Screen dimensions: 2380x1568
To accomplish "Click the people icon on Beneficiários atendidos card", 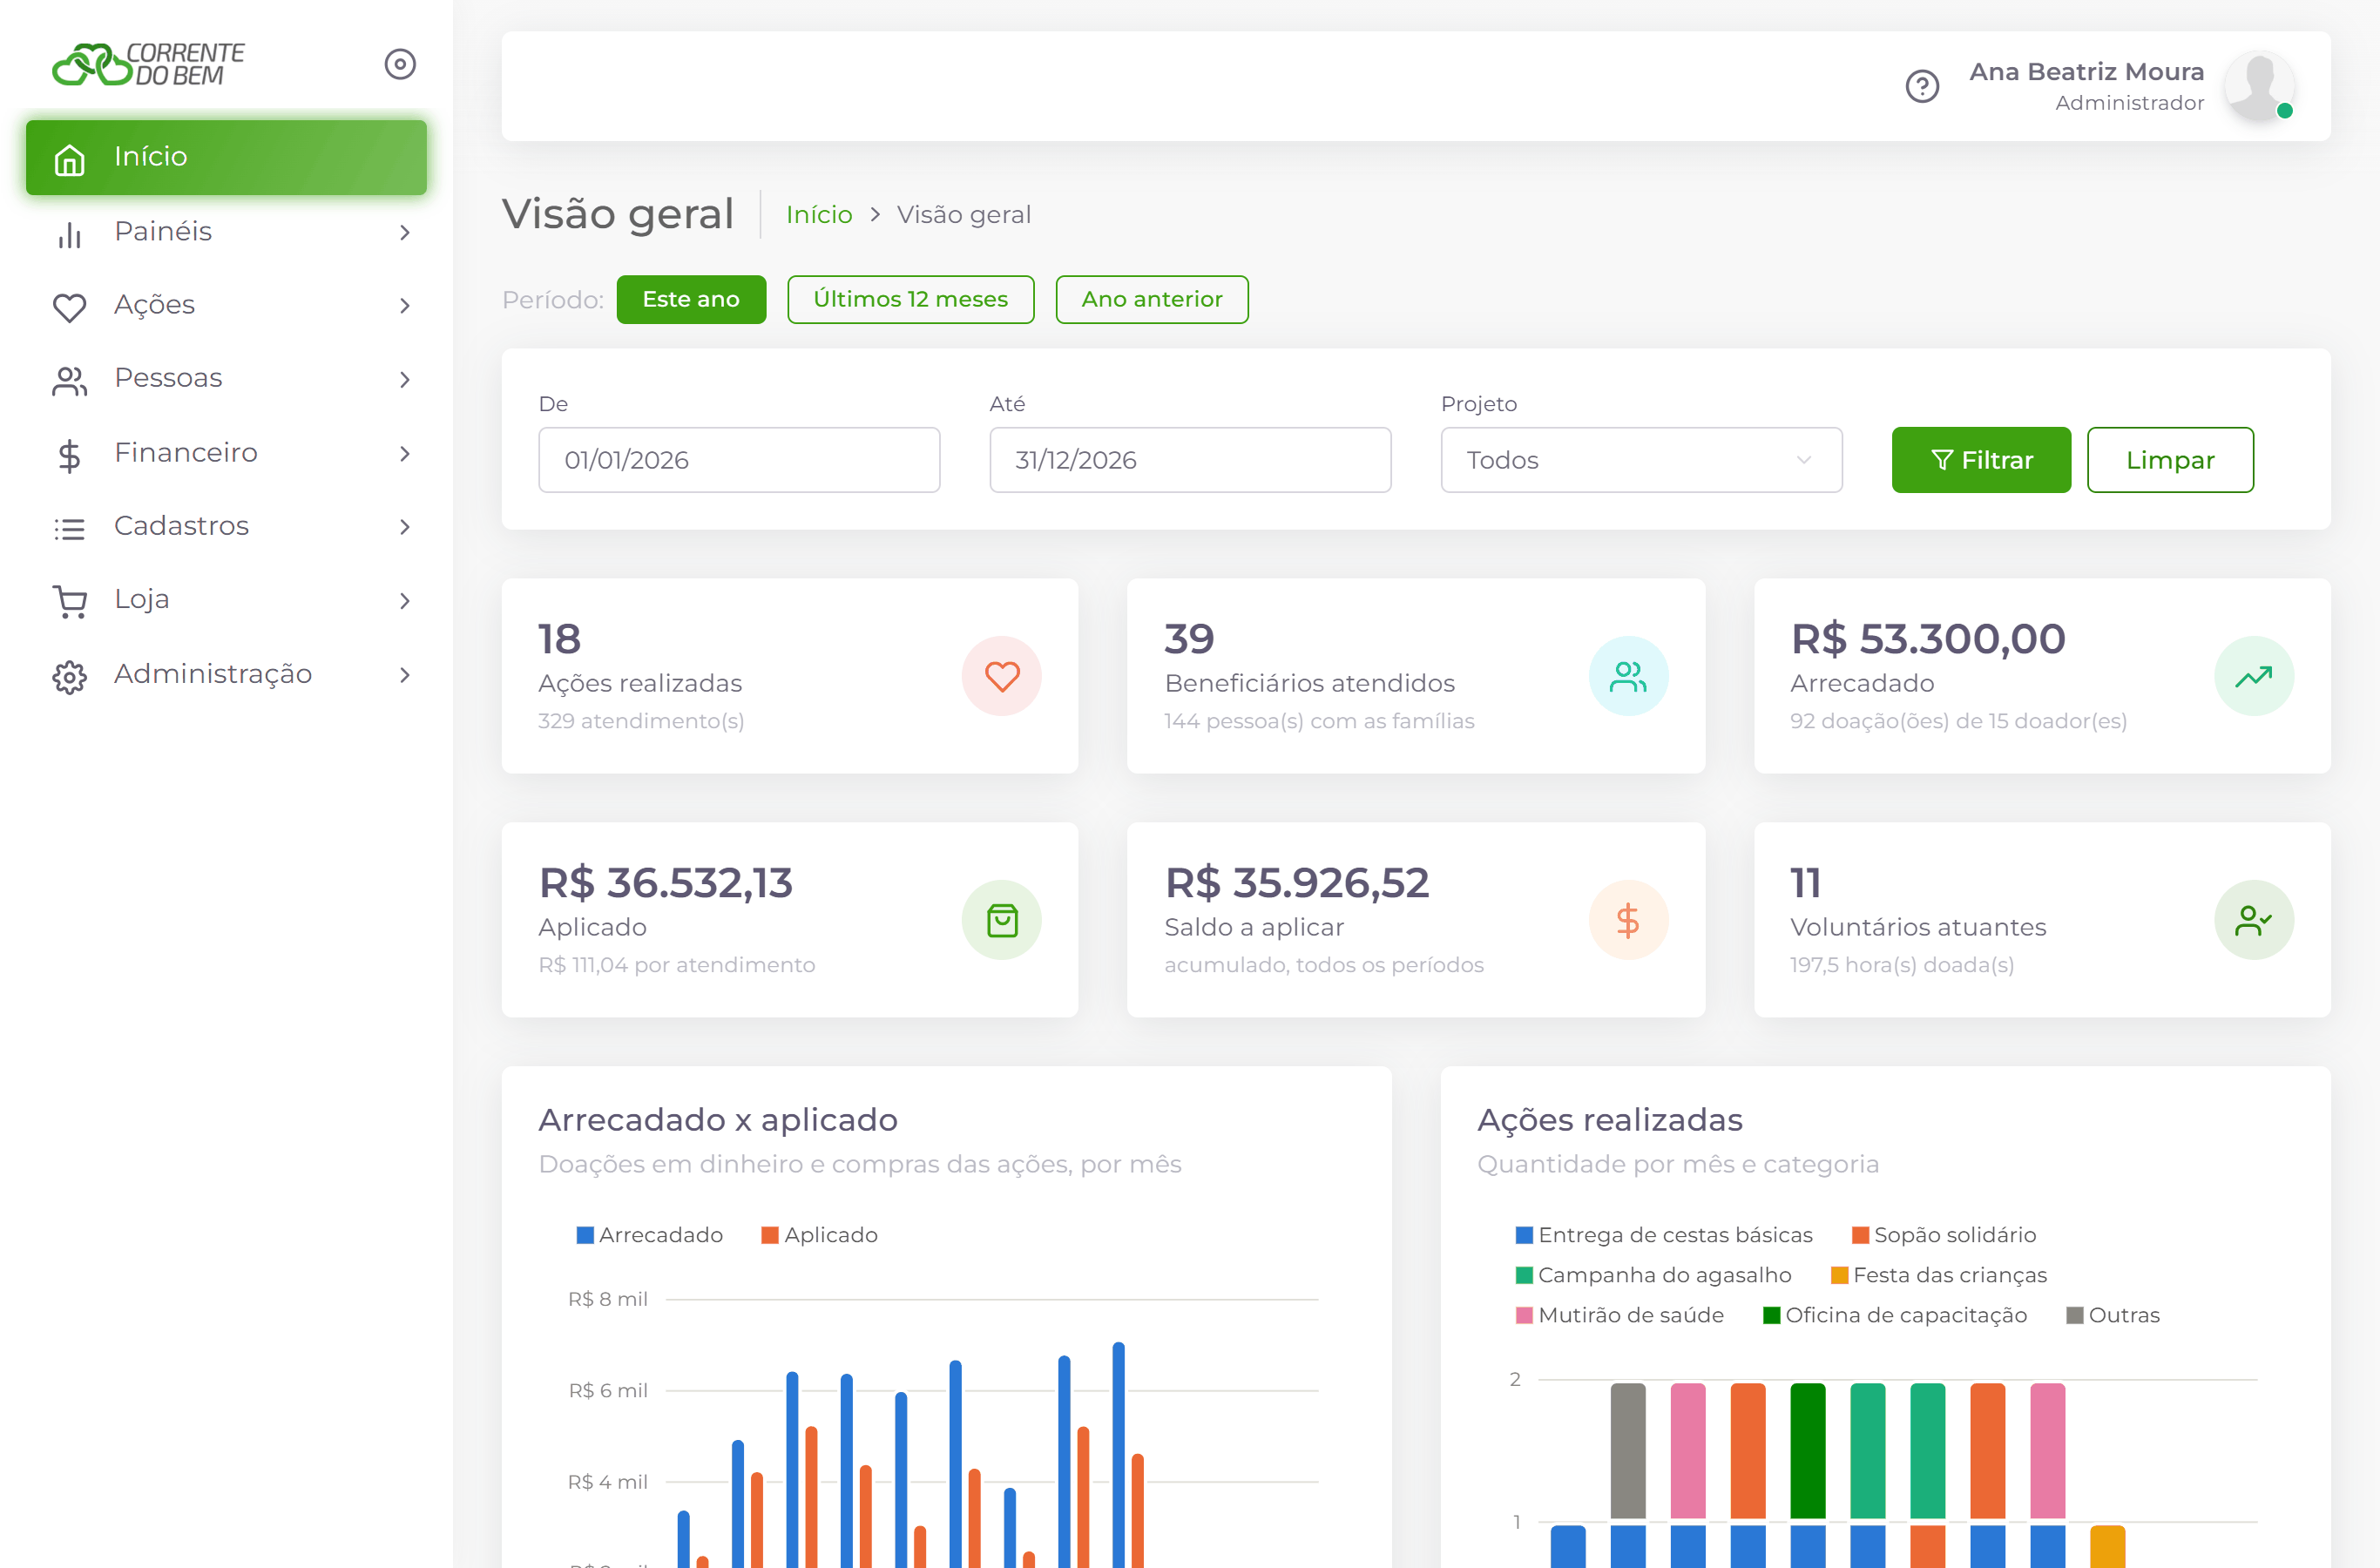I will [x=1628, y=676].
